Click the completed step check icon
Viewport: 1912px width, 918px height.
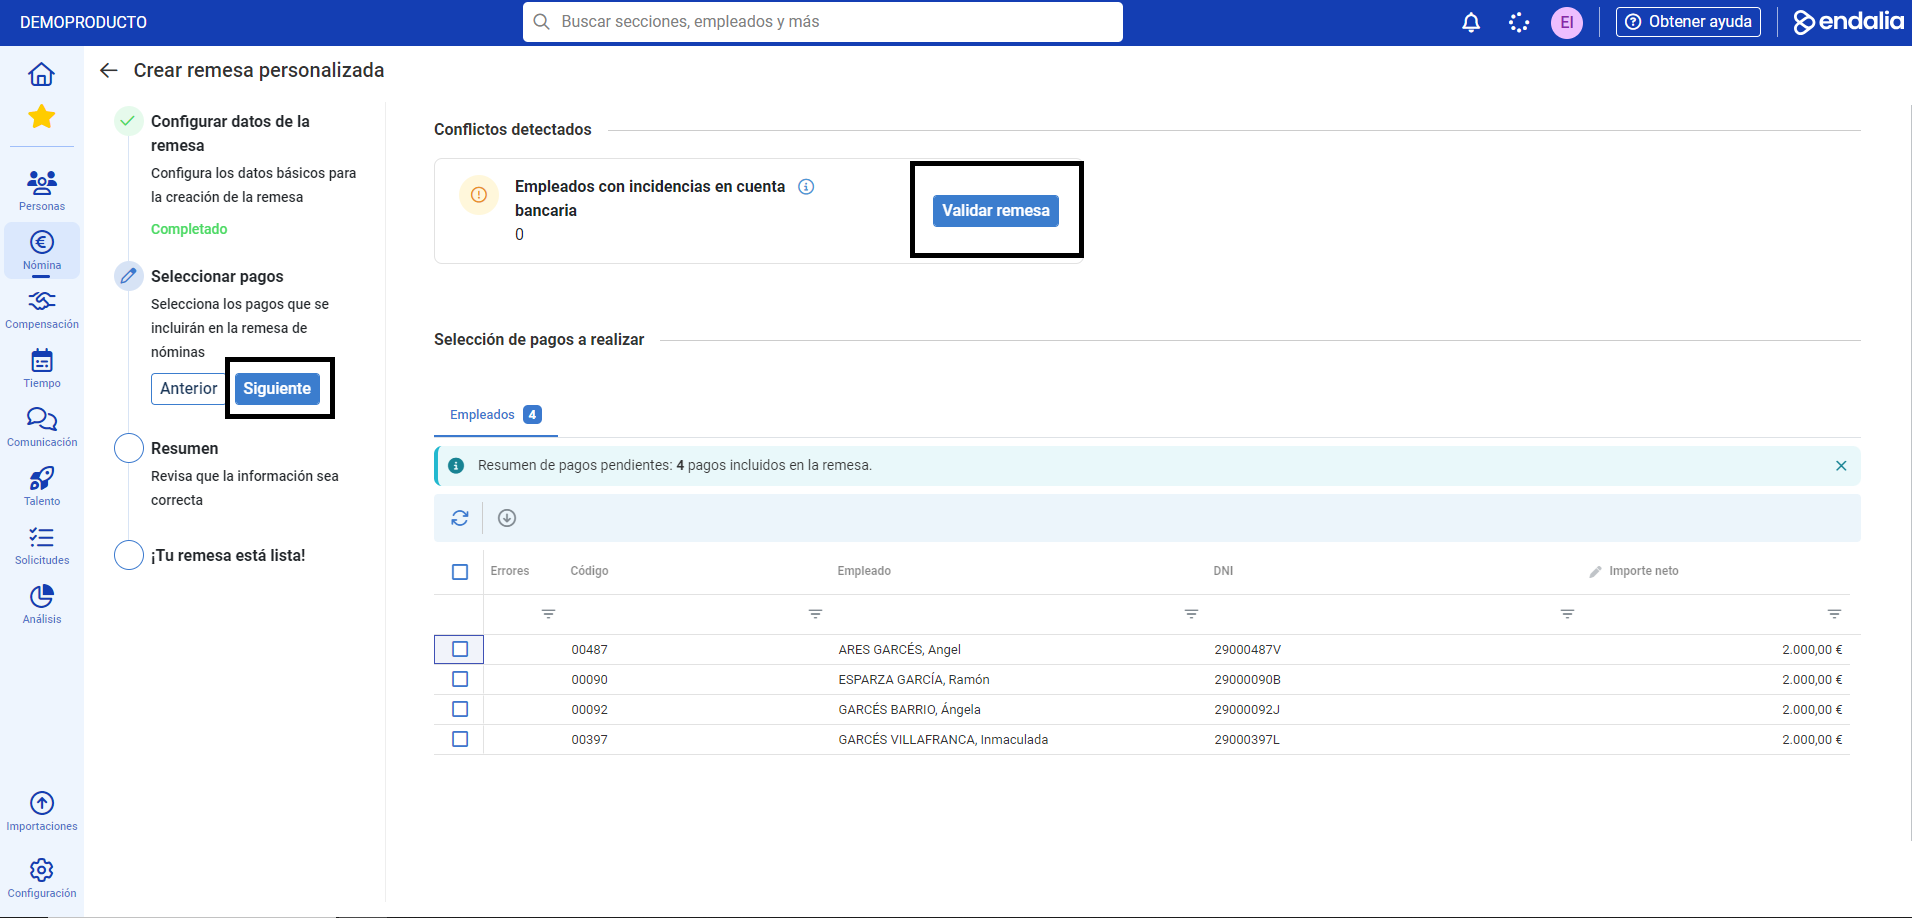tap(129, 121)
